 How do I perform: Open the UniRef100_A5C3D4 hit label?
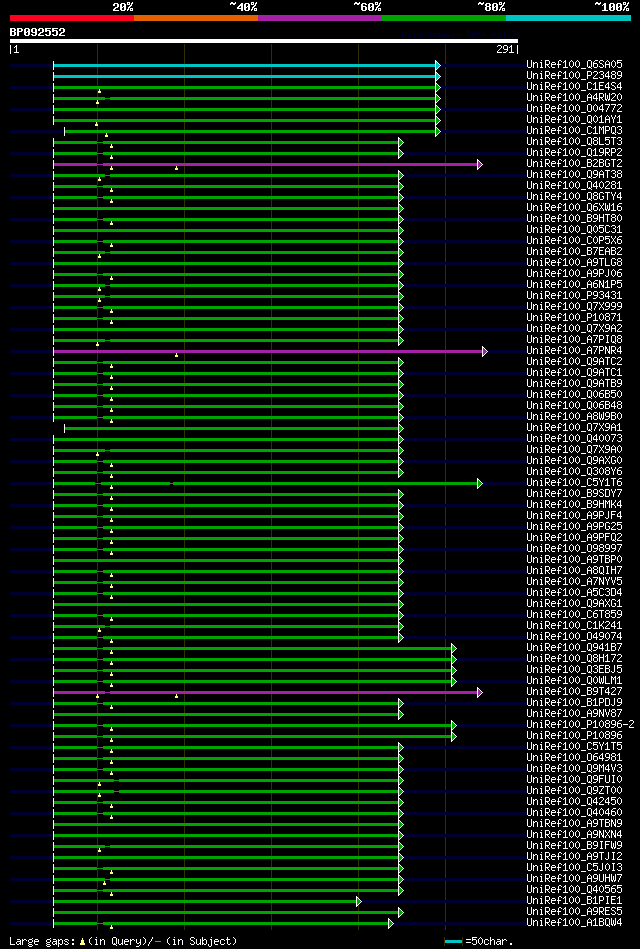574,592
